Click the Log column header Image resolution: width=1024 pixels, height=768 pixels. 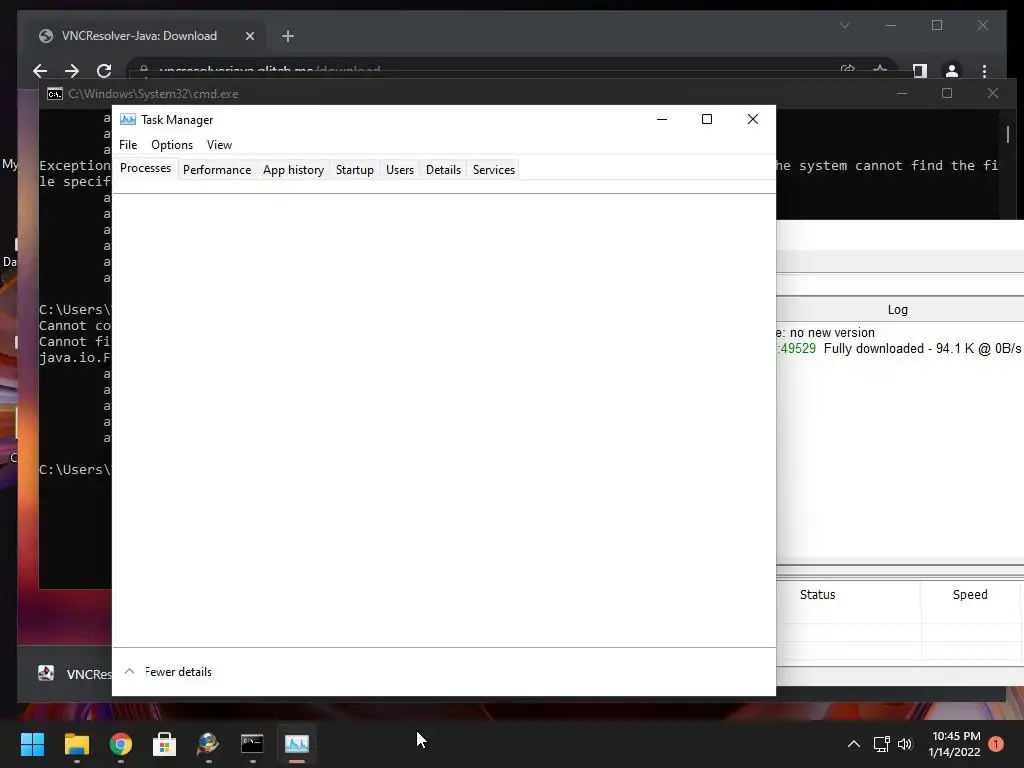tap(900, 310)
